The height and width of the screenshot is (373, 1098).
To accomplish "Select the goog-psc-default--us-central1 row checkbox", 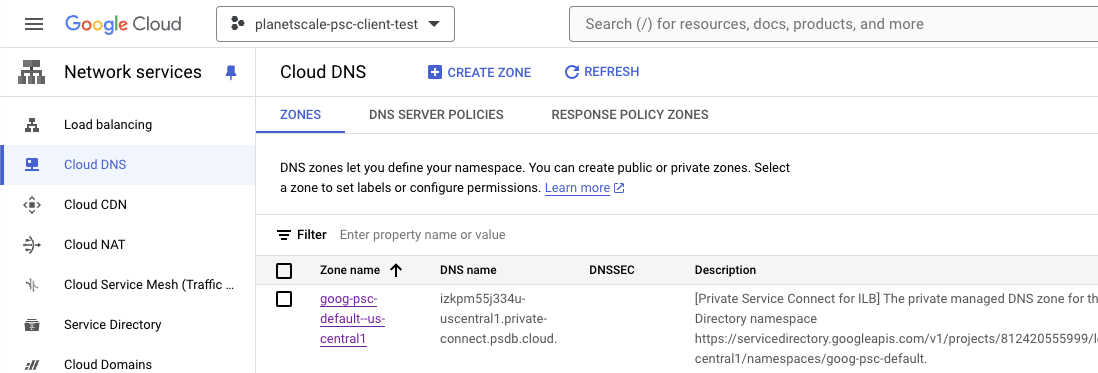I will coord(284,300).
